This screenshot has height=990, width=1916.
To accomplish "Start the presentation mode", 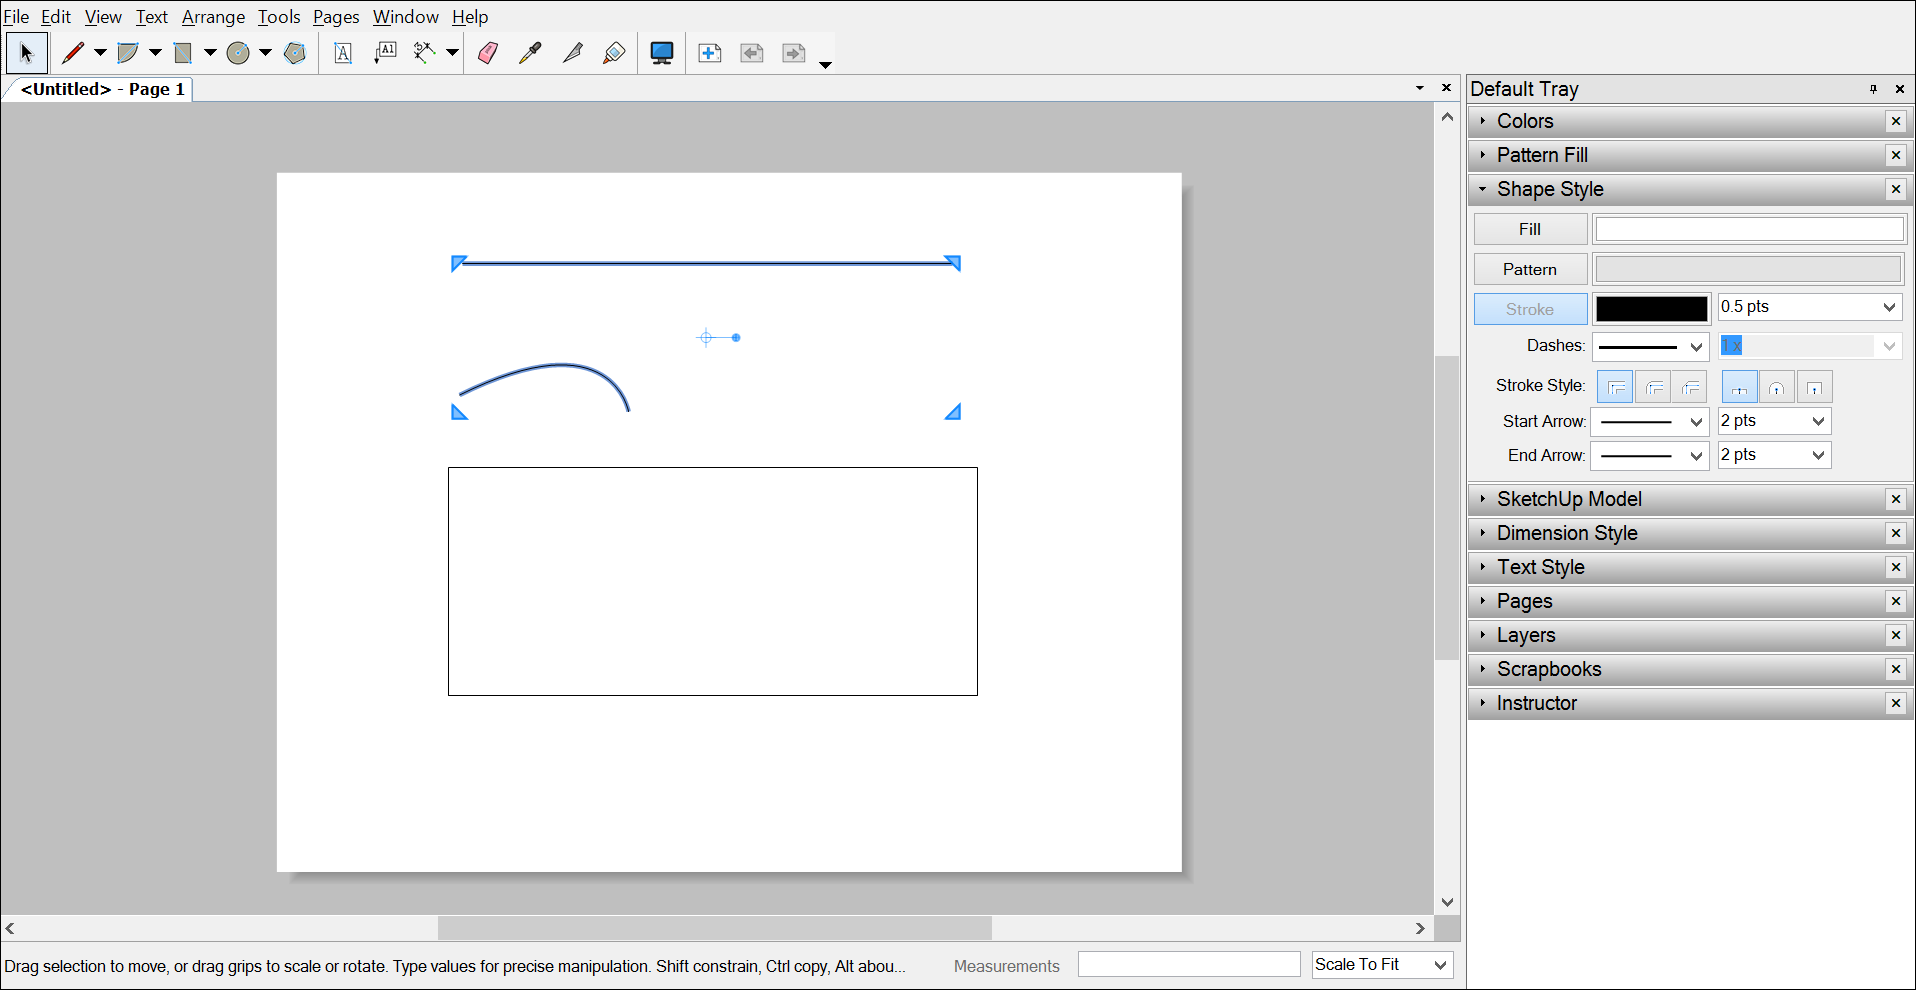I will (661, 52).
